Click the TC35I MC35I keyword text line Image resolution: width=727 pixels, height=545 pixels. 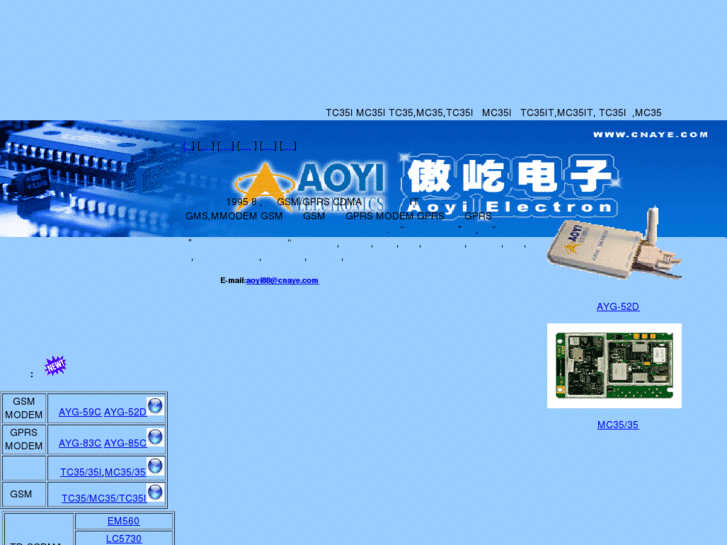click(x=493, y=113)
